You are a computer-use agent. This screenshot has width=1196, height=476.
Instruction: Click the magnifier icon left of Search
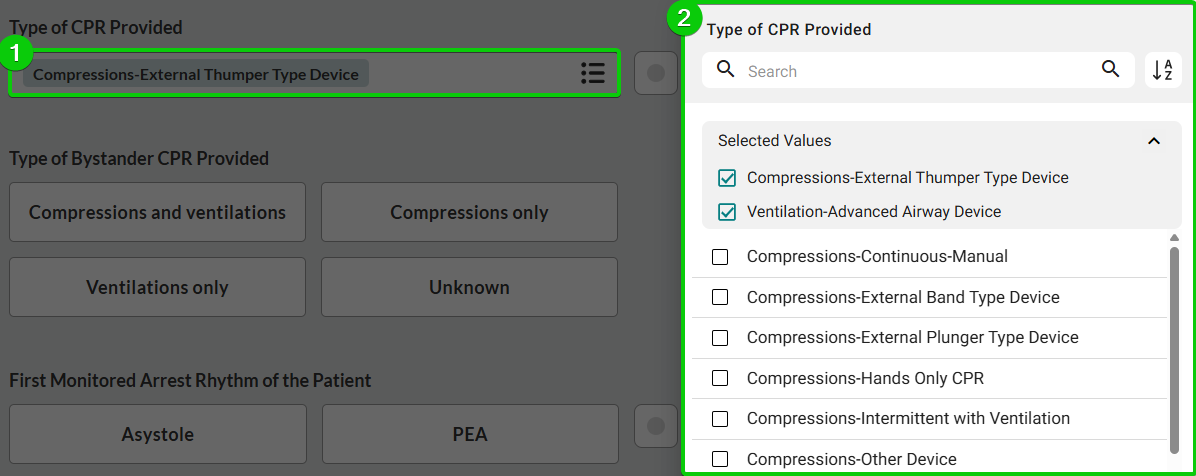coord(727,70)
